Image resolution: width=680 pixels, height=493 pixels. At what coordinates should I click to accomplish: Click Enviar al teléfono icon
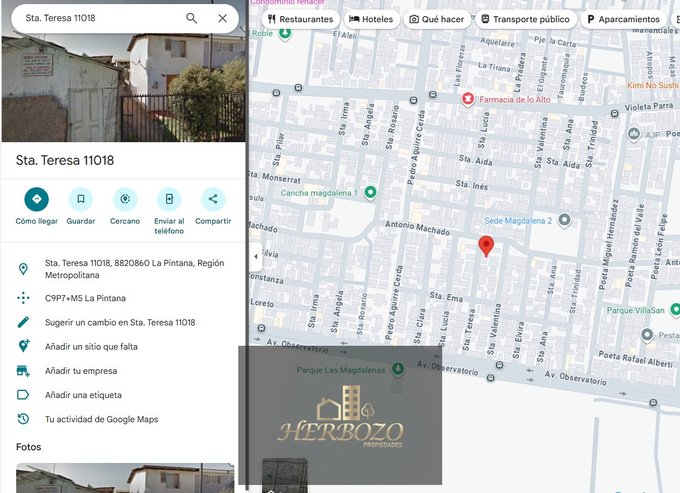(169, 199)
